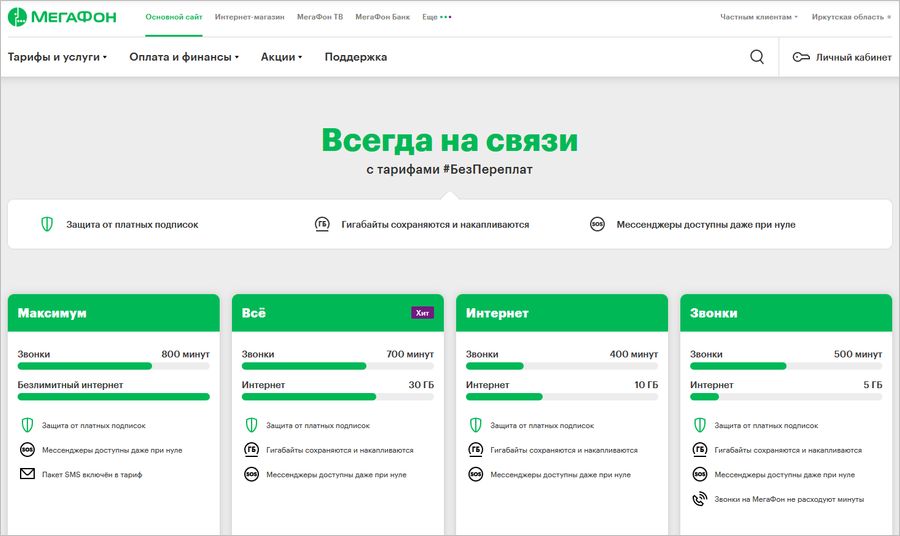Click ГБ icon in the Интернет card
The height and width of the screenshot is (536, 900).
tap(475, 450)
